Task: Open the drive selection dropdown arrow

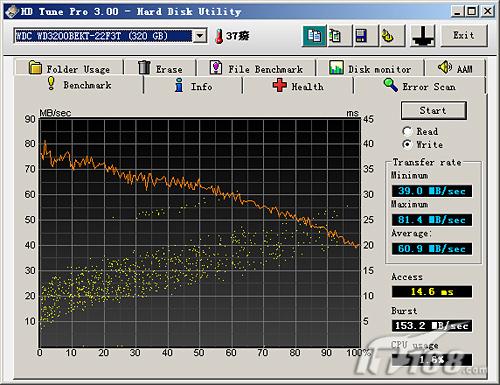Action: point(200,36)
